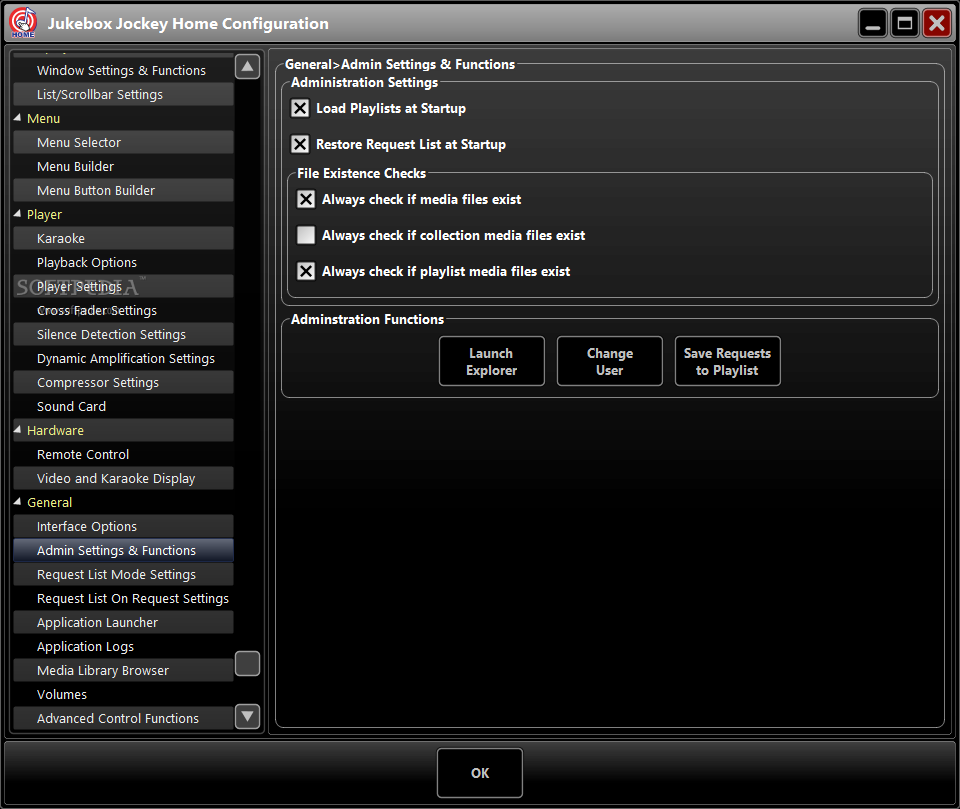Select Dynamic Amplification Settings

tap(123, 358)
